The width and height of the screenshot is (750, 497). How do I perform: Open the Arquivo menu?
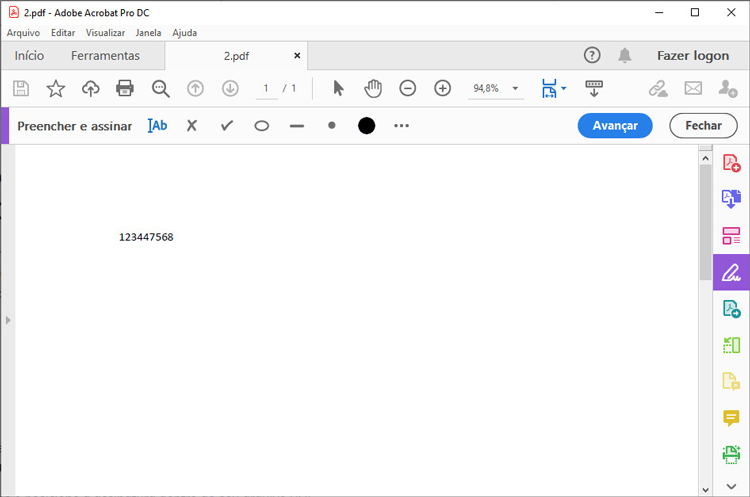point(23,33)
